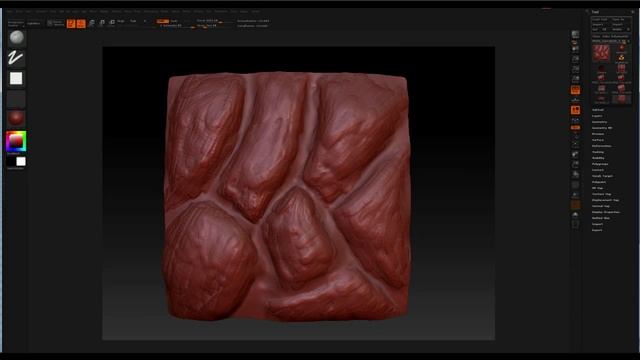Image resolution: width=640 pixels, height=360 pixels.
Task: Expand the Masking subpalette
Action: (598, 152)
